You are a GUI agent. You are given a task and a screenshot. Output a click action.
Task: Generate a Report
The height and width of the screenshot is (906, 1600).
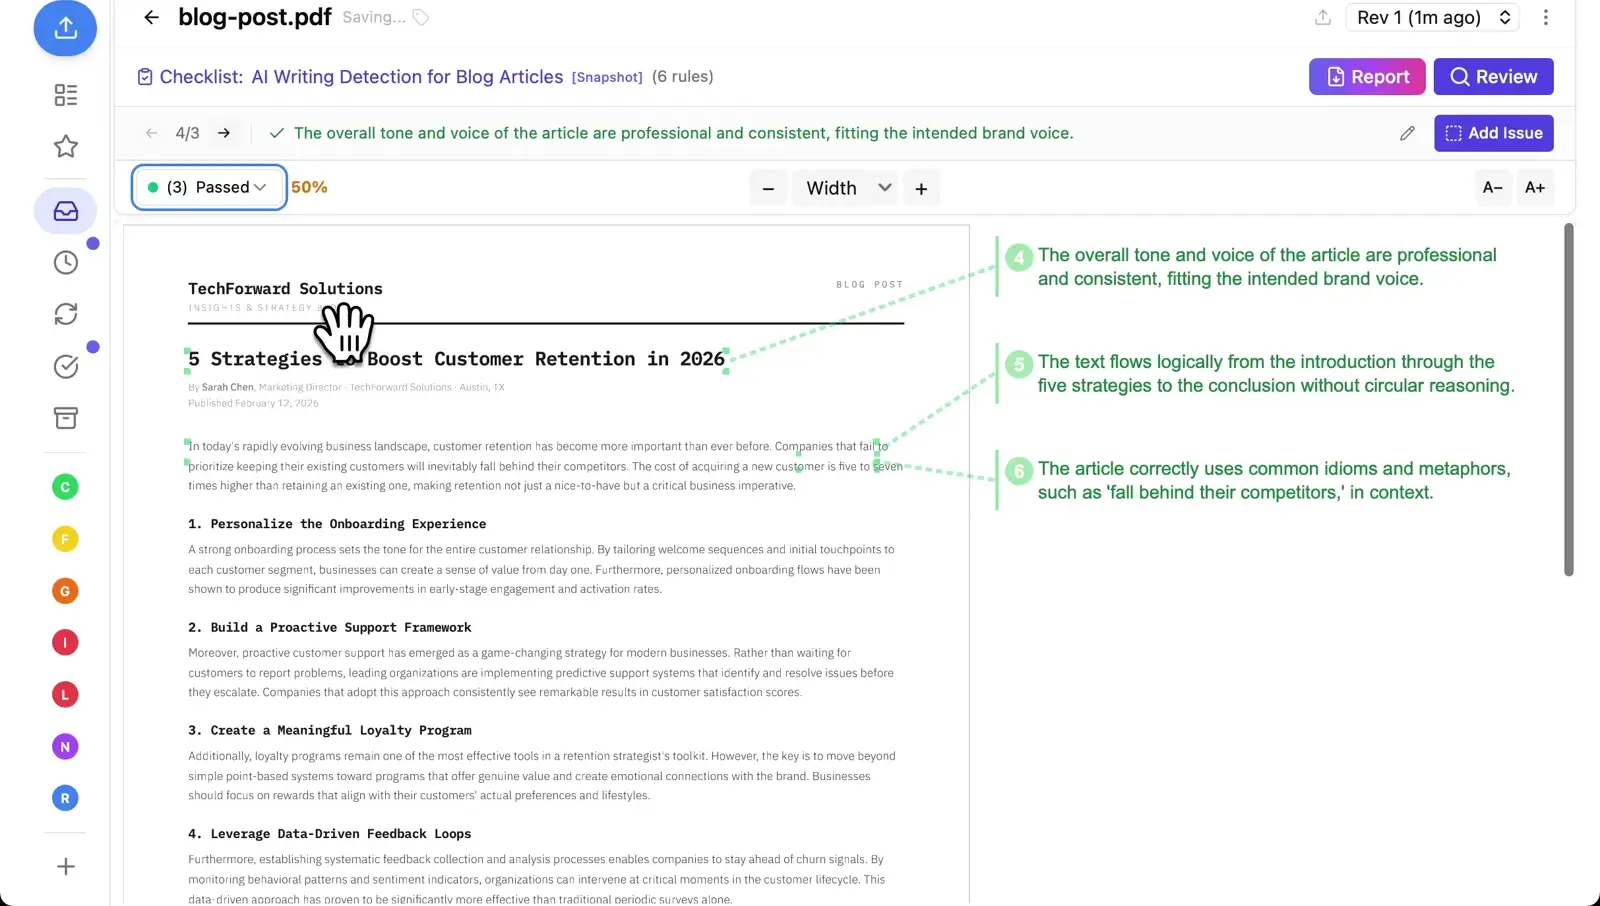(1367, 76)
